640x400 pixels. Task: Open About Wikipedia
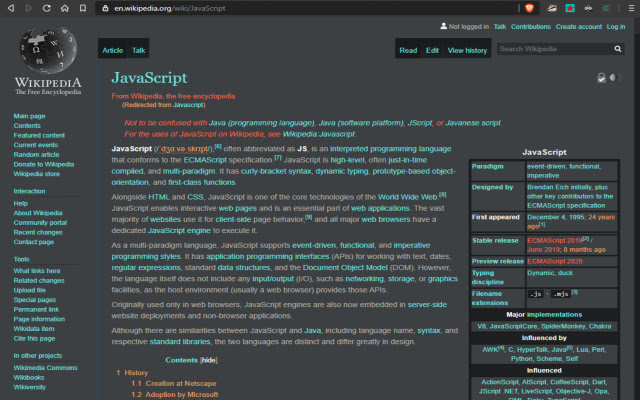[x=38, y=213]
